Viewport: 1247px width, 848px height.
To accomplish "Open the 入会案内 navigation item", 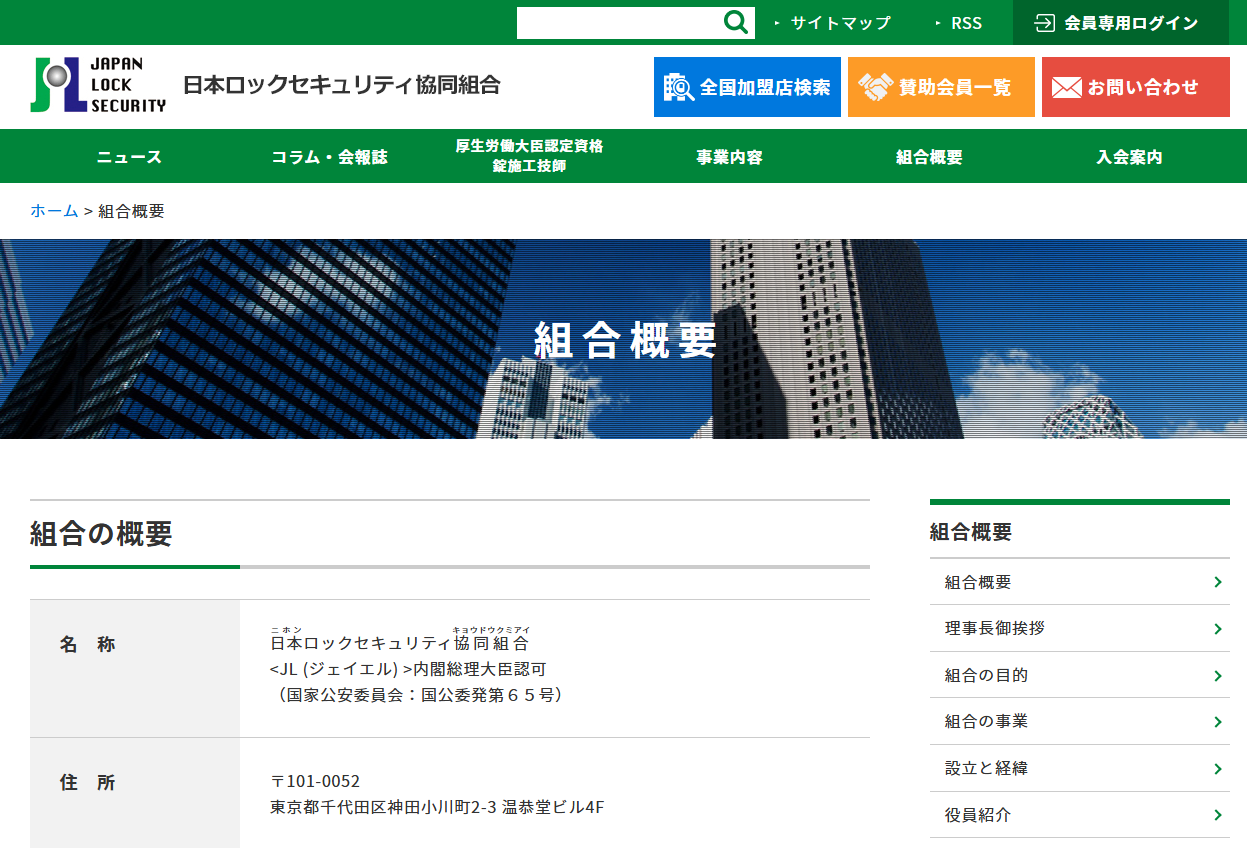I will (1126, 156).
